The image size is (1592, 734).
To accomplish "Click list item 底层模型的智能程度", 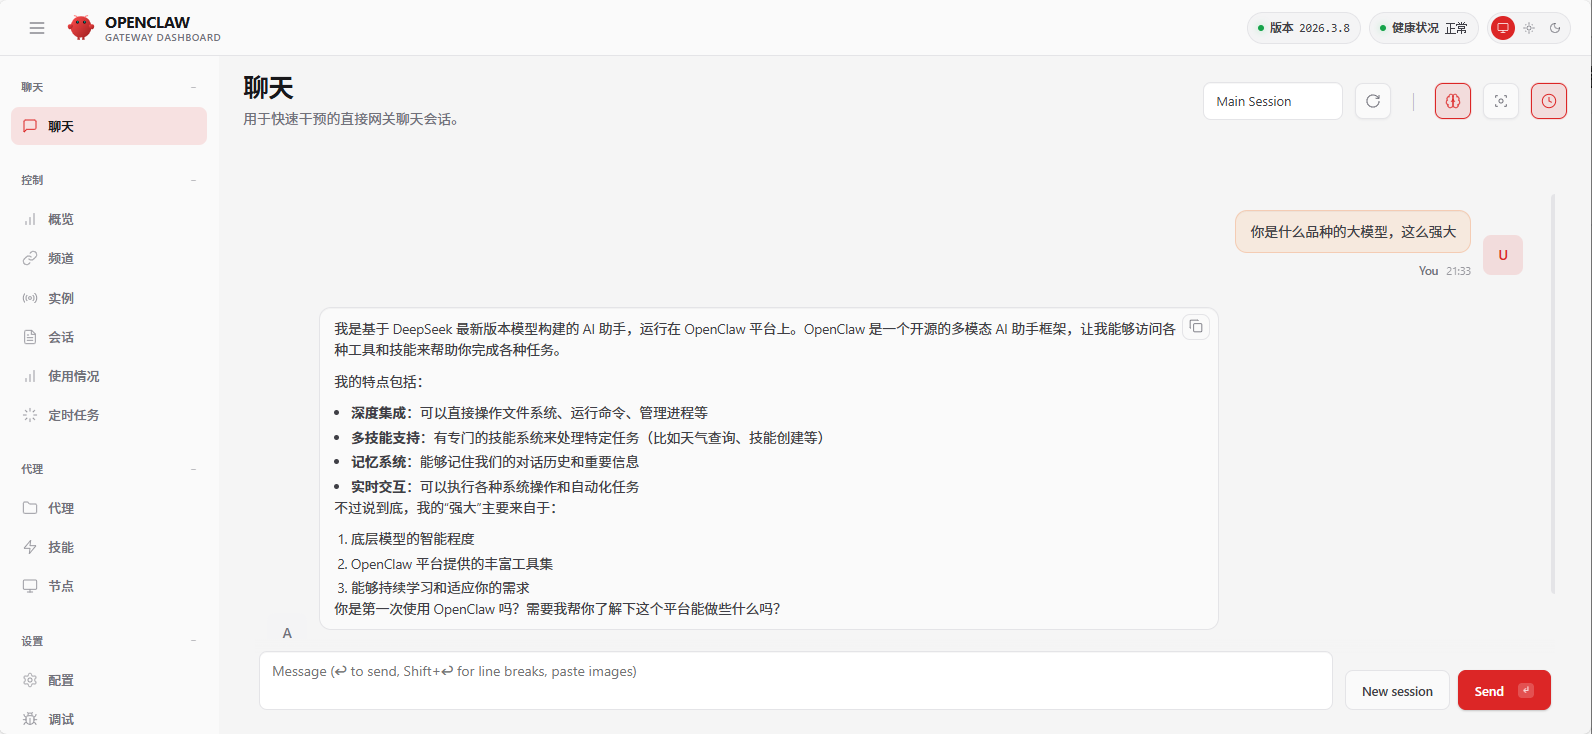I will pyautogui.click(x=413, y=539).
